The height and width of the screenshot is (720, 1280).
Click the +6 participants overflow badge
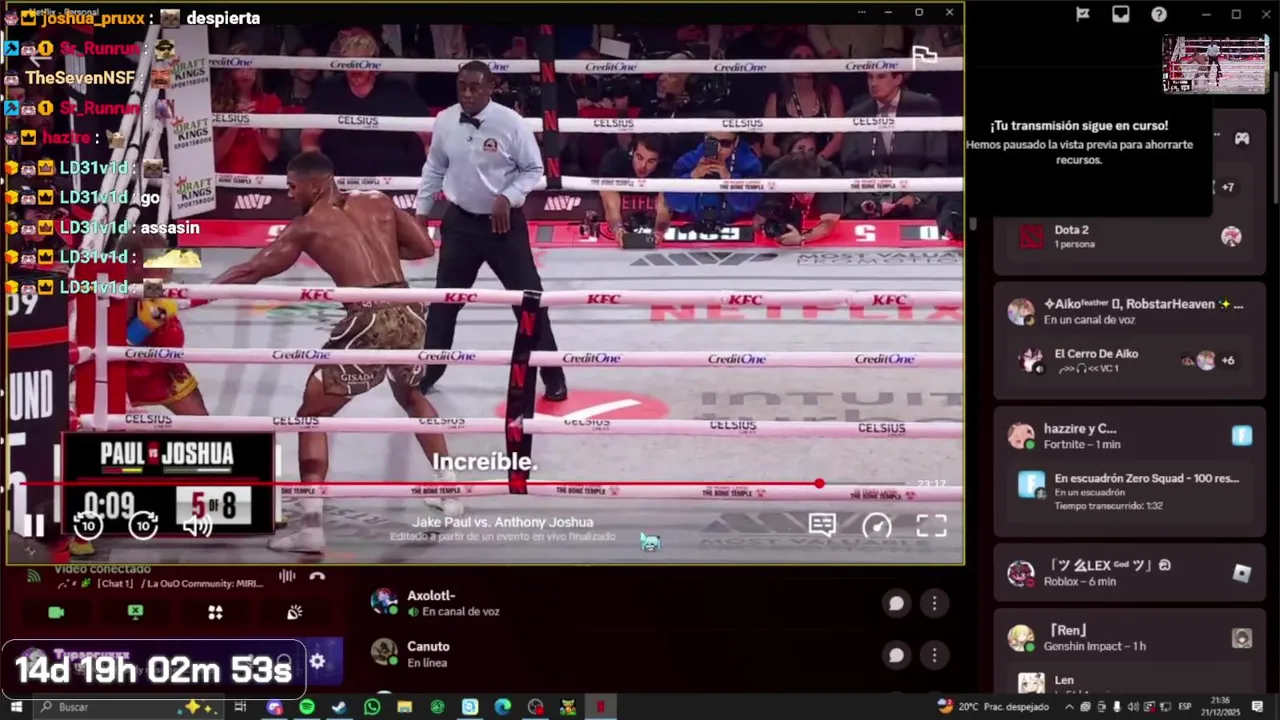click(1228, 360)
